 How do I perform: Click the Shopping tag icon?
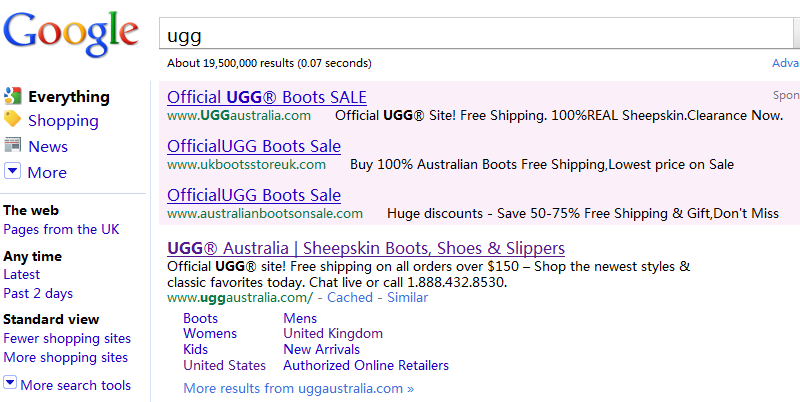click(12, 119)
